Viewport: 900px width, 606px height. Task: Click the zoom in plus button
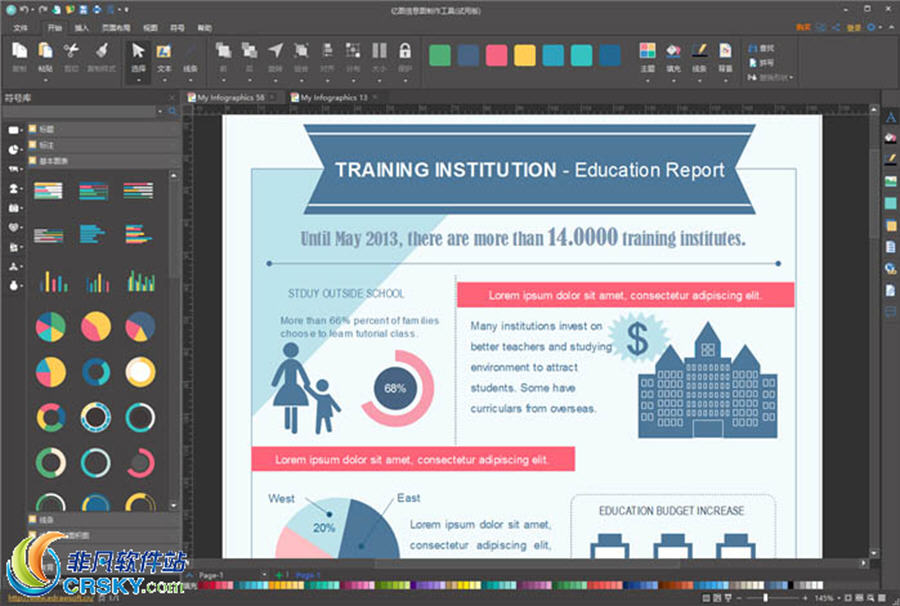tap(805, 598)
